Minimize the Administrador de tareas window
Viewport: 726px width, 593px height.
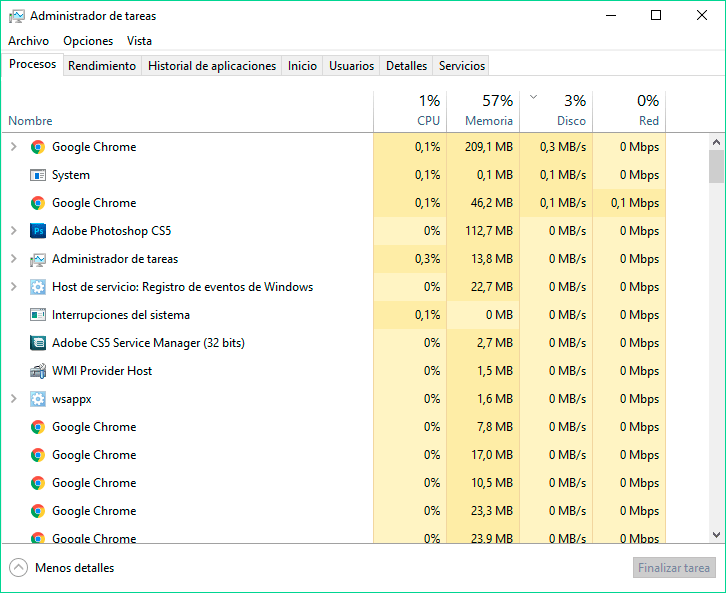(x=611, y=15)
